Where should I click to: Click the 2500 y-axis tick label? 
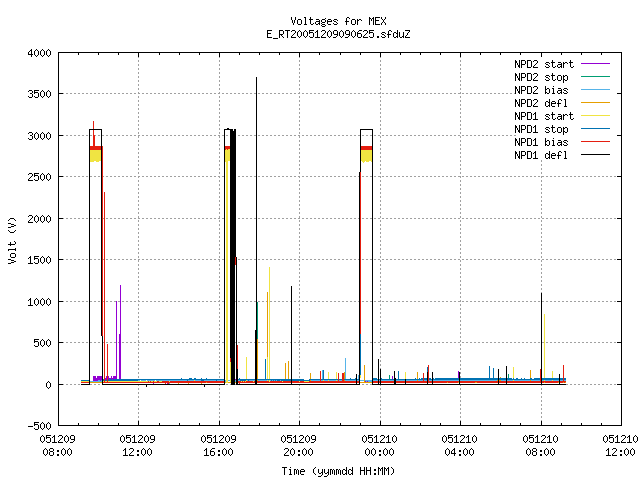click(39, 177)
